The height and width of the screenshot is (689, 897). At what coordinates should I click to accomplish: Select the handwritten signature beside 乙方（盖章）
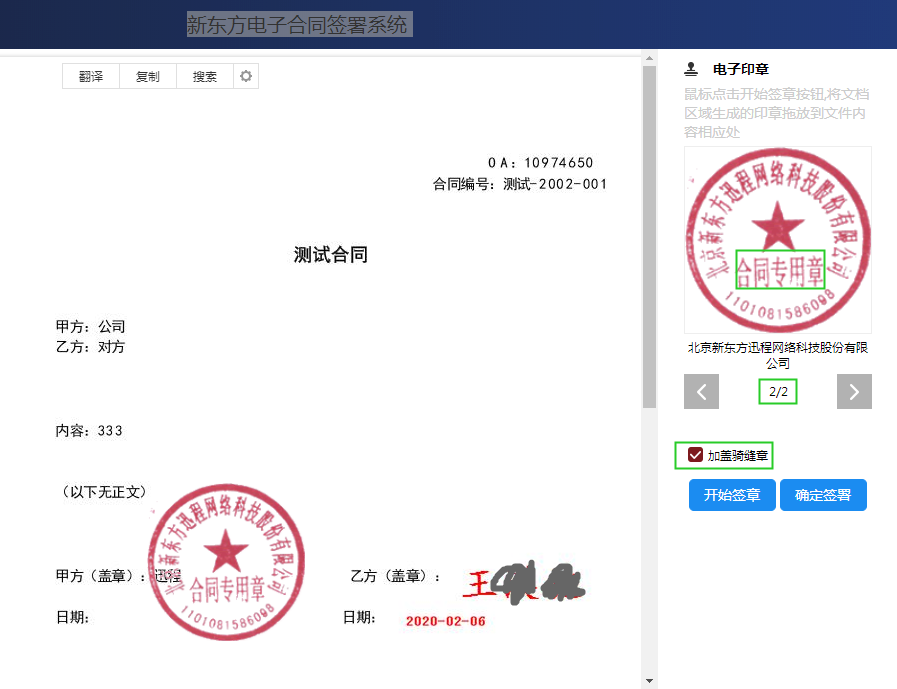pos(524,581)
